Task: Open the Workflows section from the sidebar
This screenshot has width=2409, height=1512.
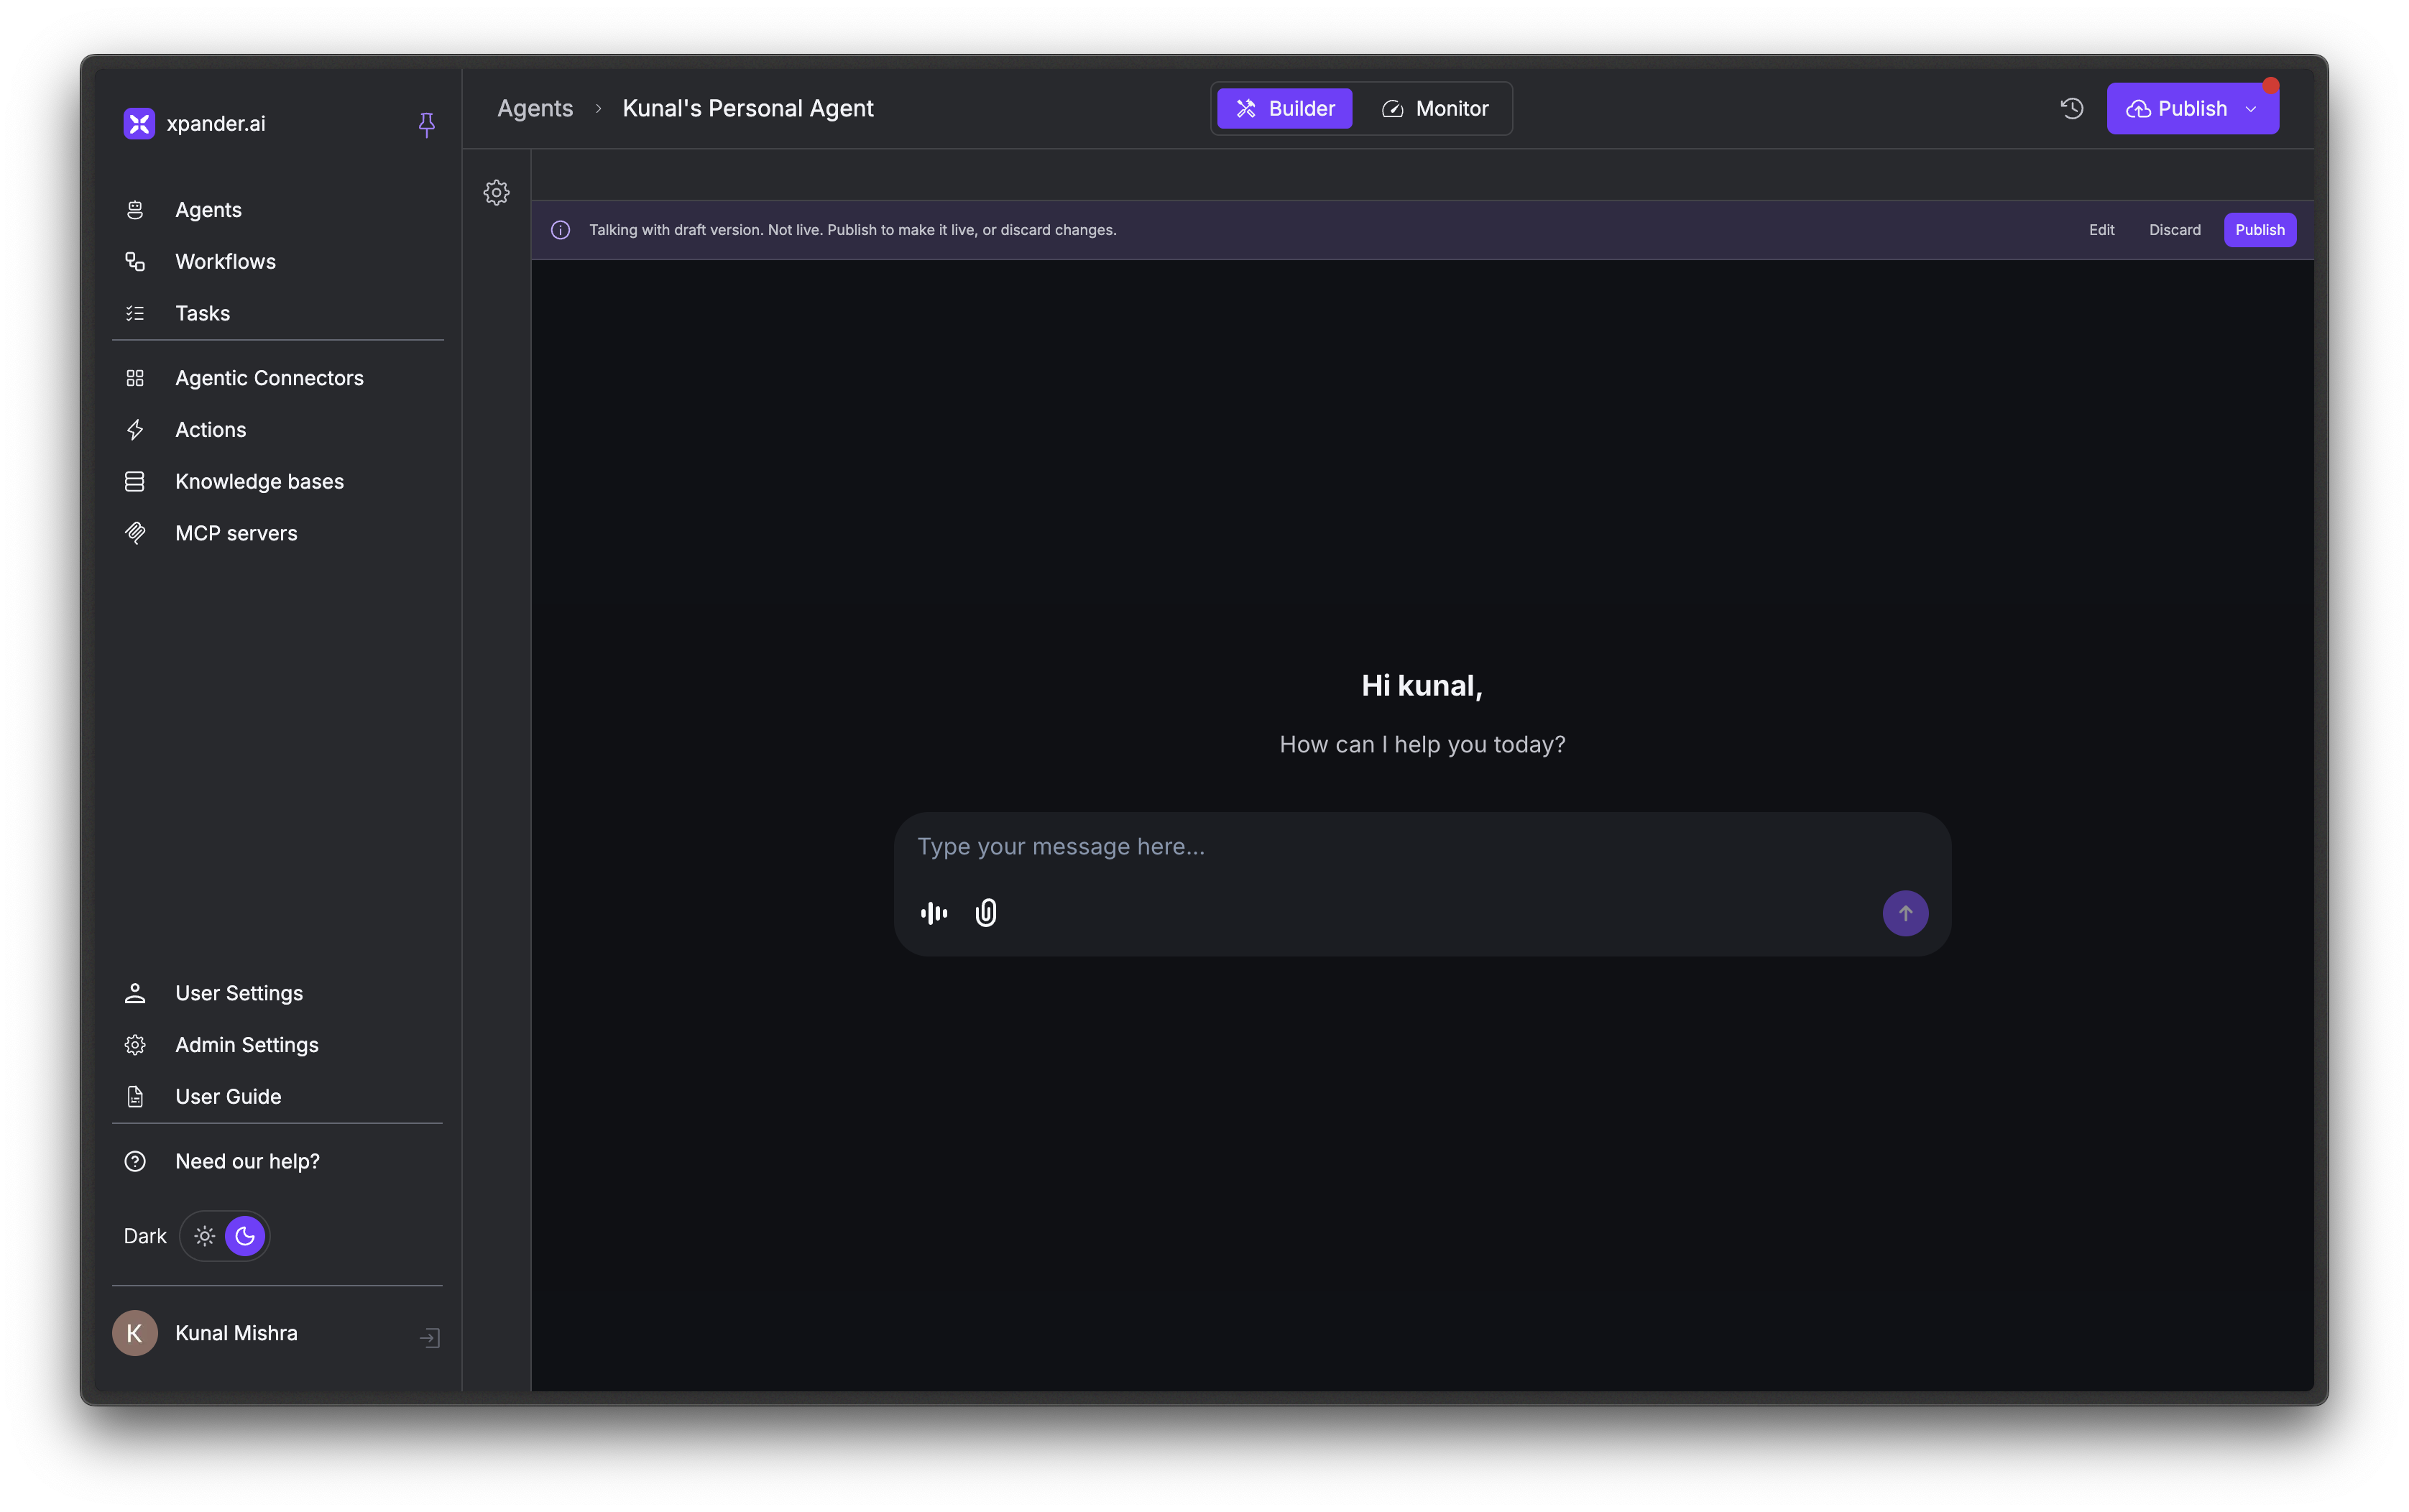Action: coord(224,261)
